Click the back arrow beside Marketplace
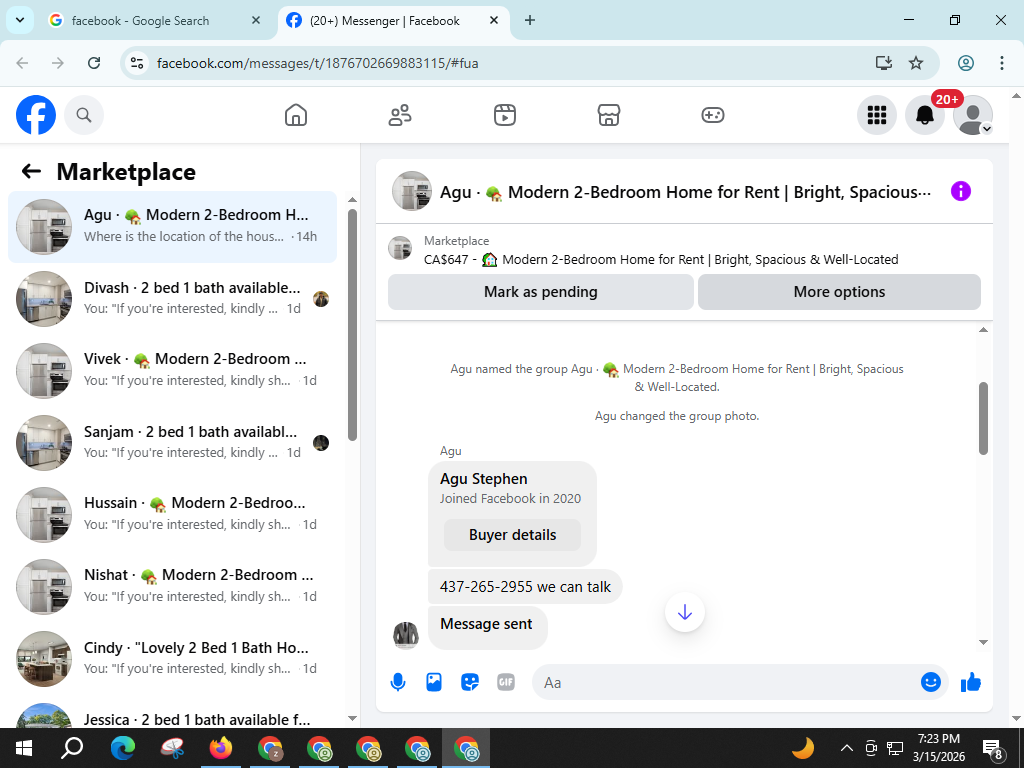 (31, 171)
